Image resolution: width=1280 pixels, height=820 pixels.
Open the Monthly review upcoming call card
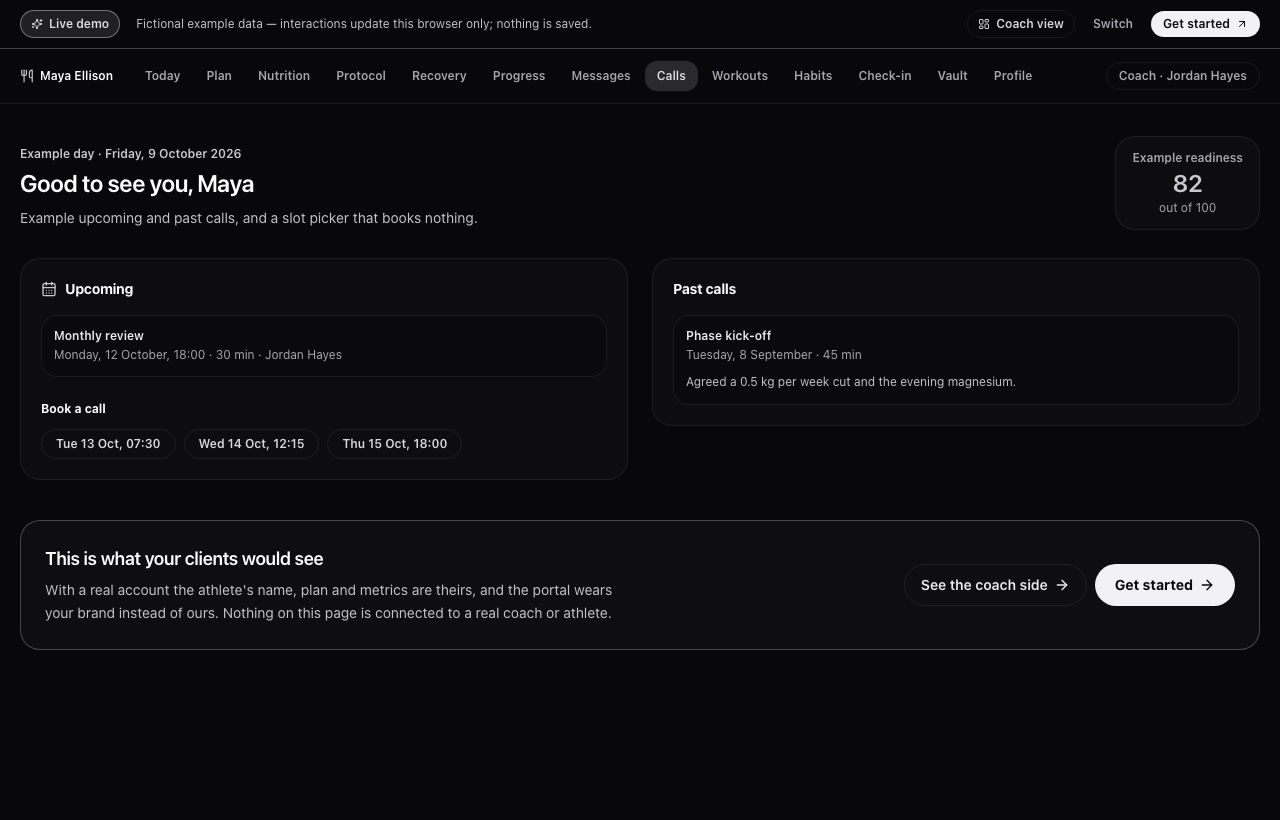(324, 346)
